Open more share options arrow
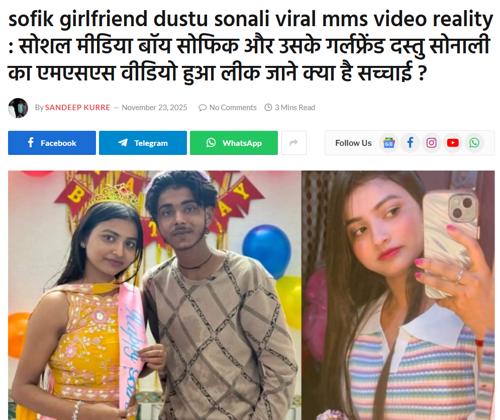The height and width of the screenshot is (420, 500). point(294,143)
